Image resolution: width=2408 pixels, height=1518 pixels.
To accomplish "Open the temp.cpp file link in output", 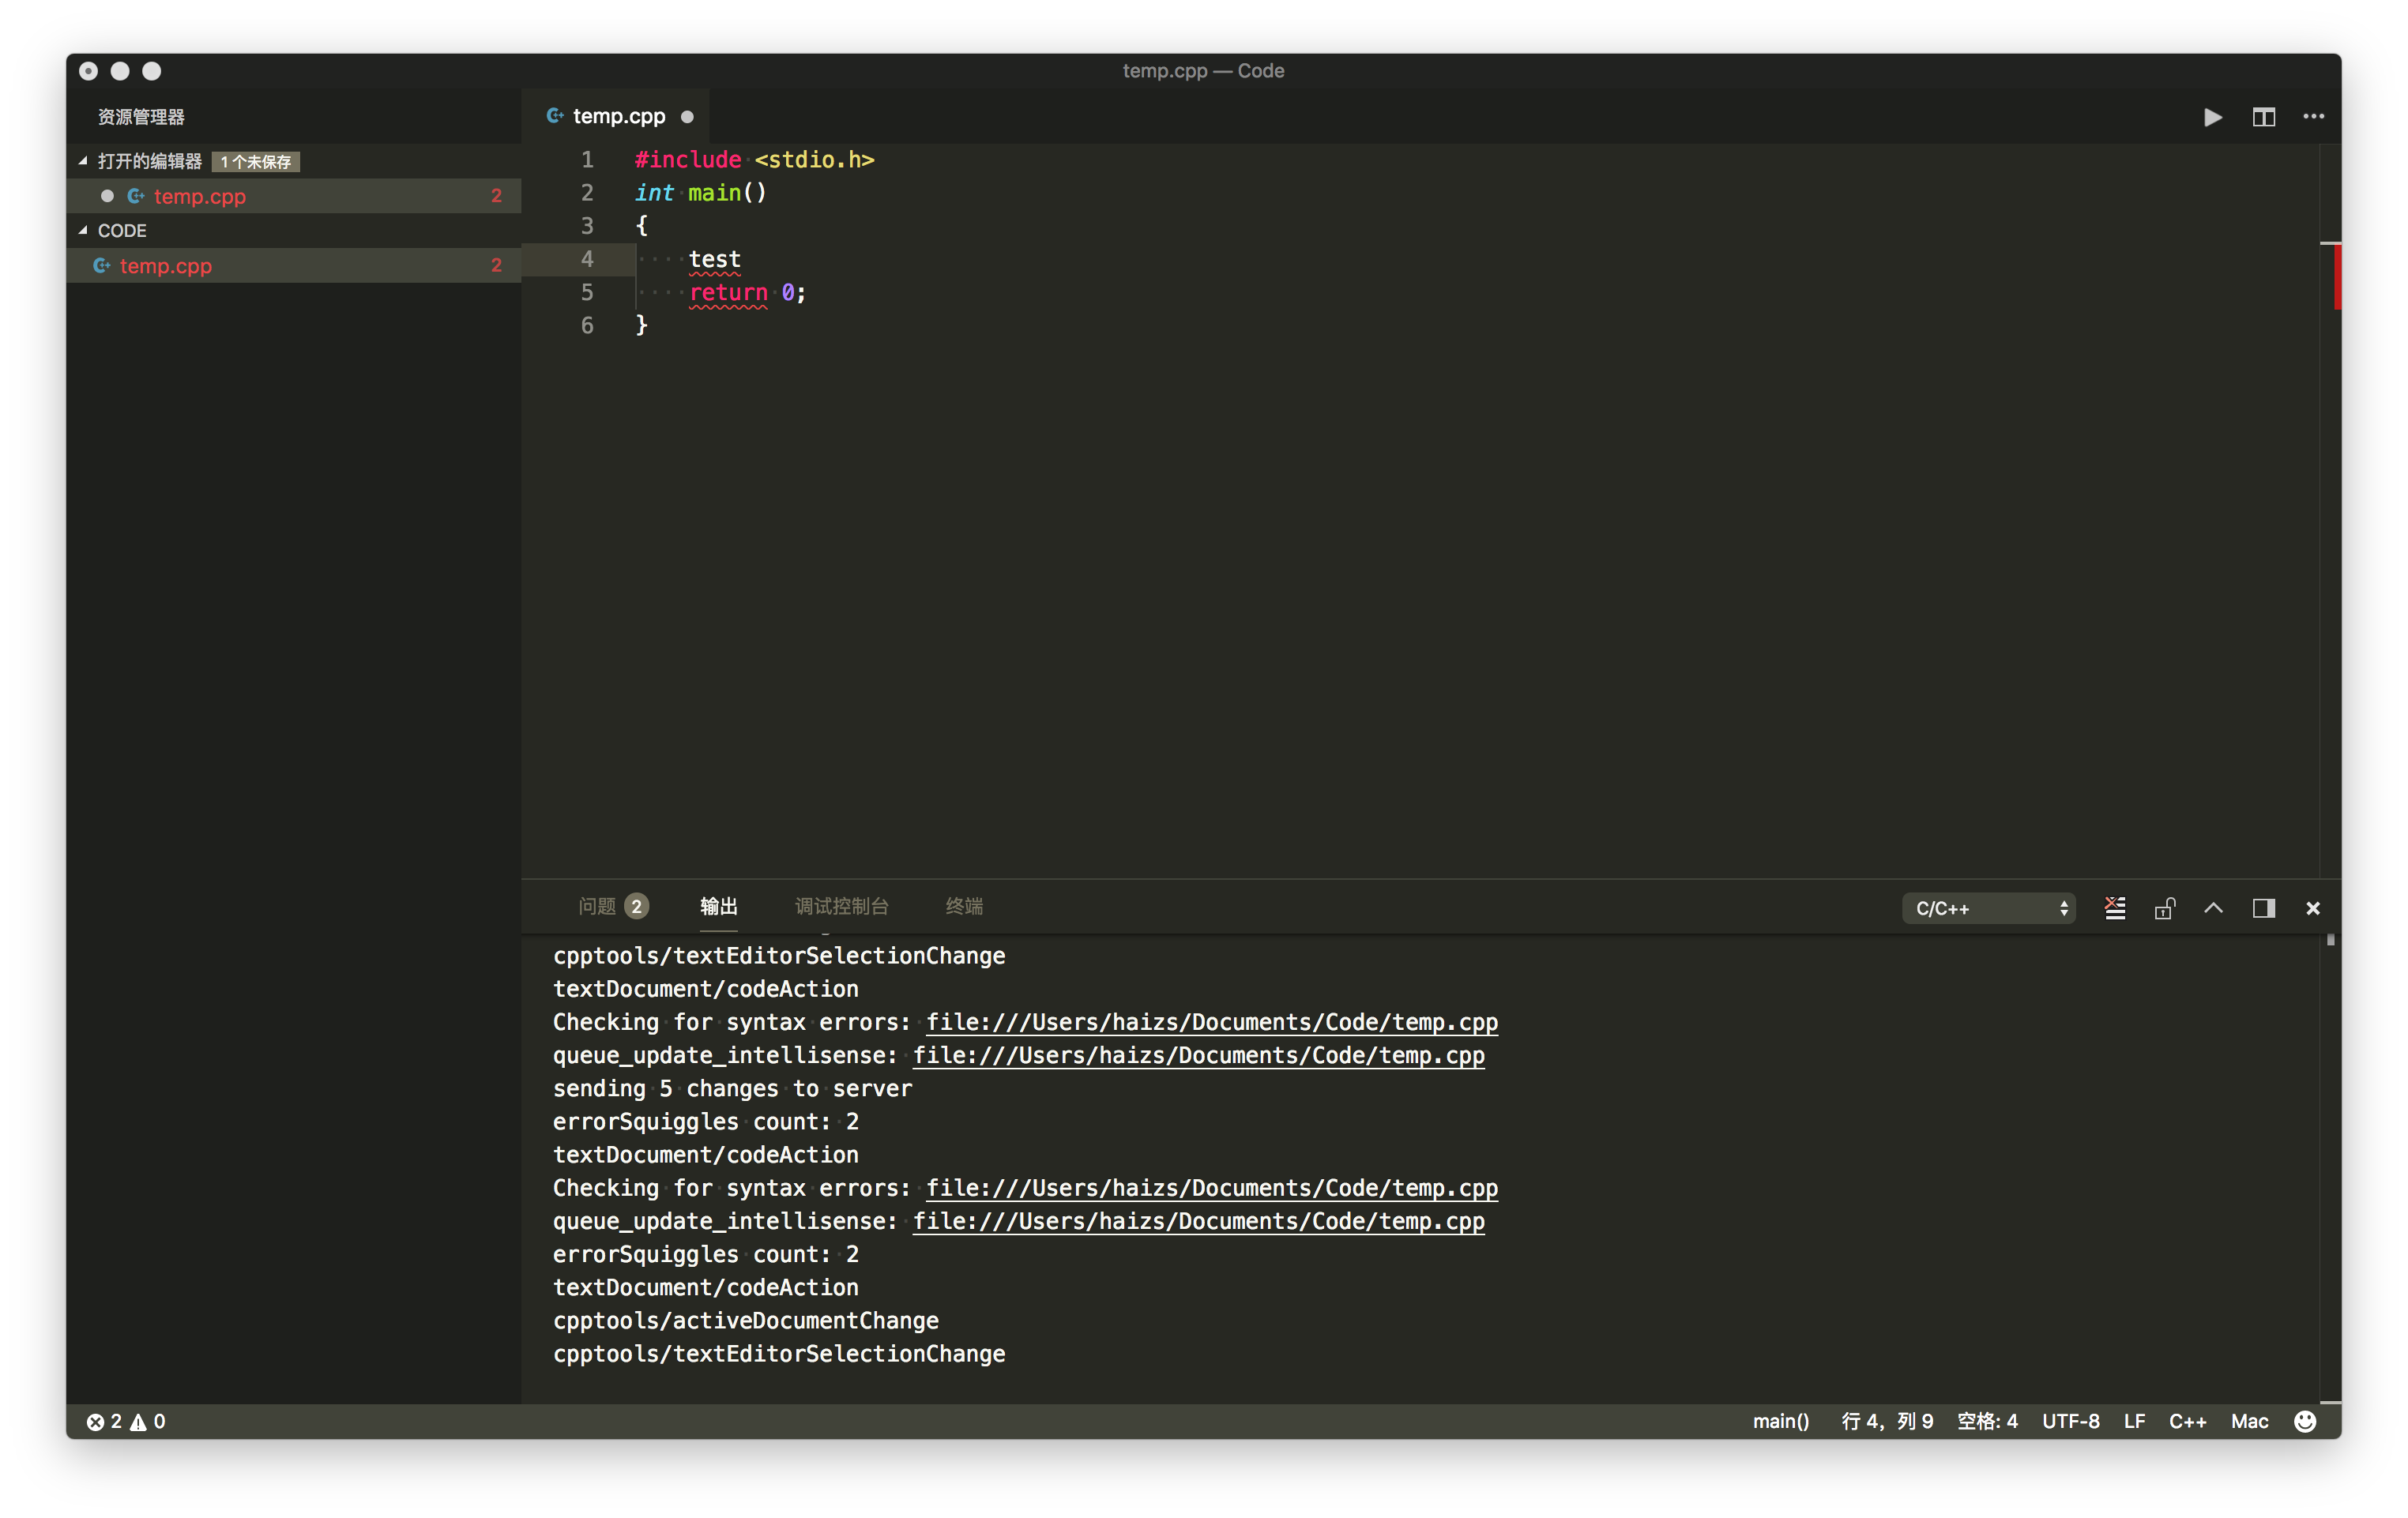I will (1212, 1022).
